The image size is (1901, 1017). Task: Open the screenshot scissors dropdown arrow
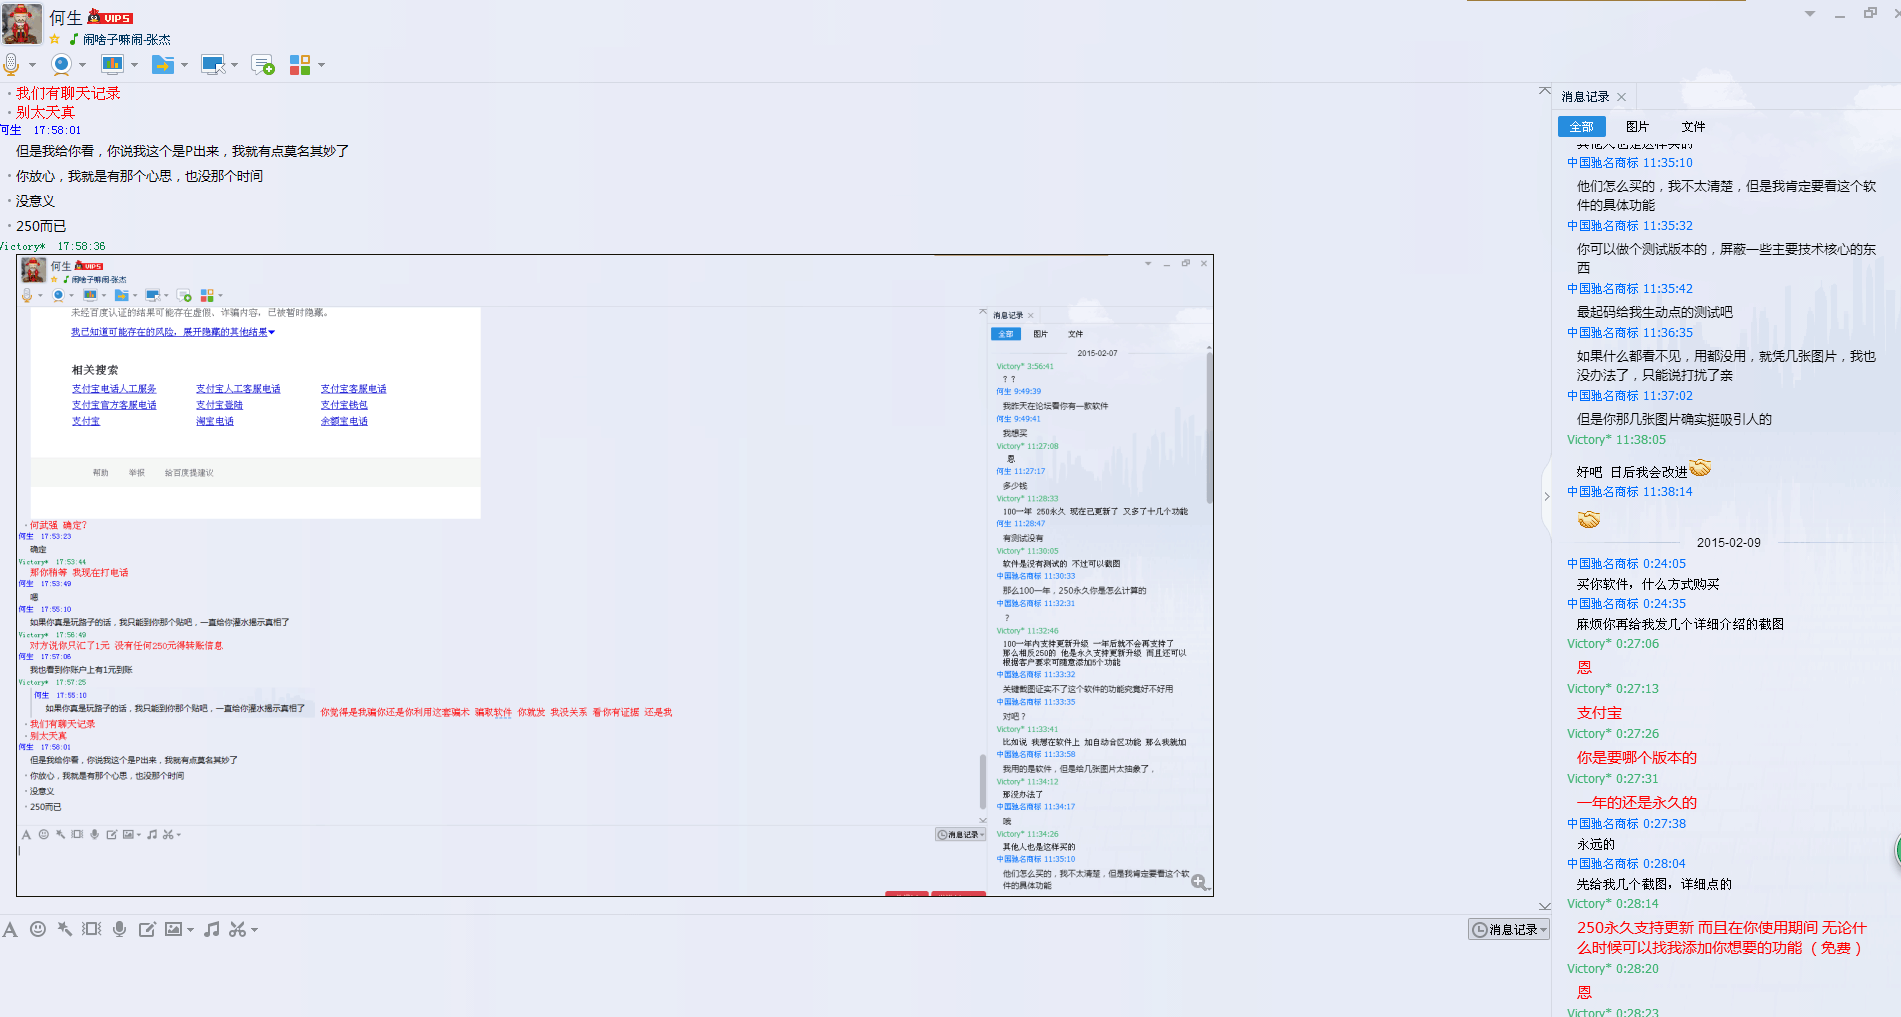pos(254,930)
